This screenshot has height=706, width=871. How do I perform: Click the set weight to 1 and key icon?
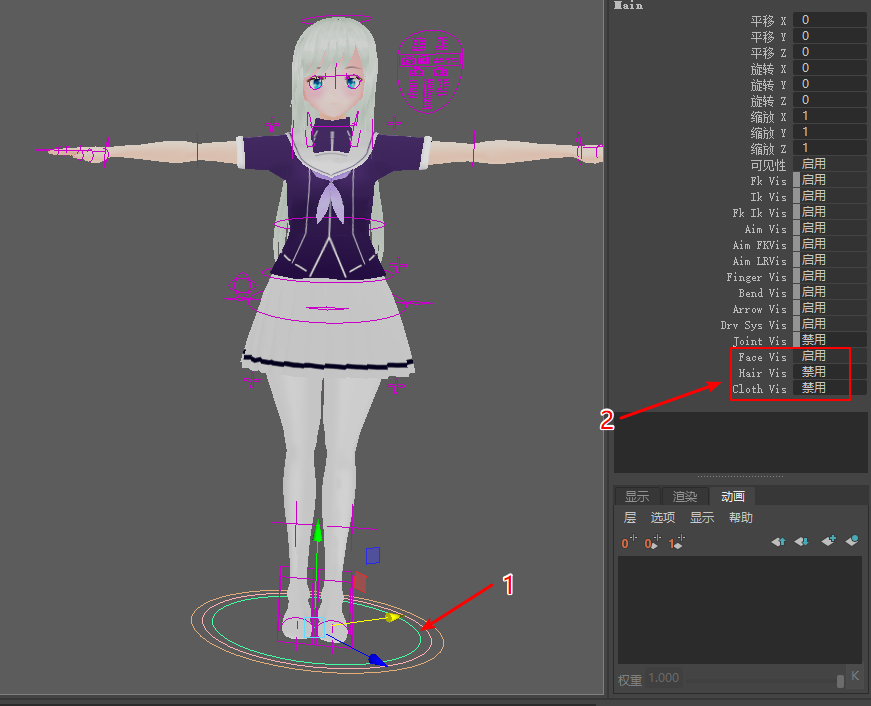[x=677, y=543]
